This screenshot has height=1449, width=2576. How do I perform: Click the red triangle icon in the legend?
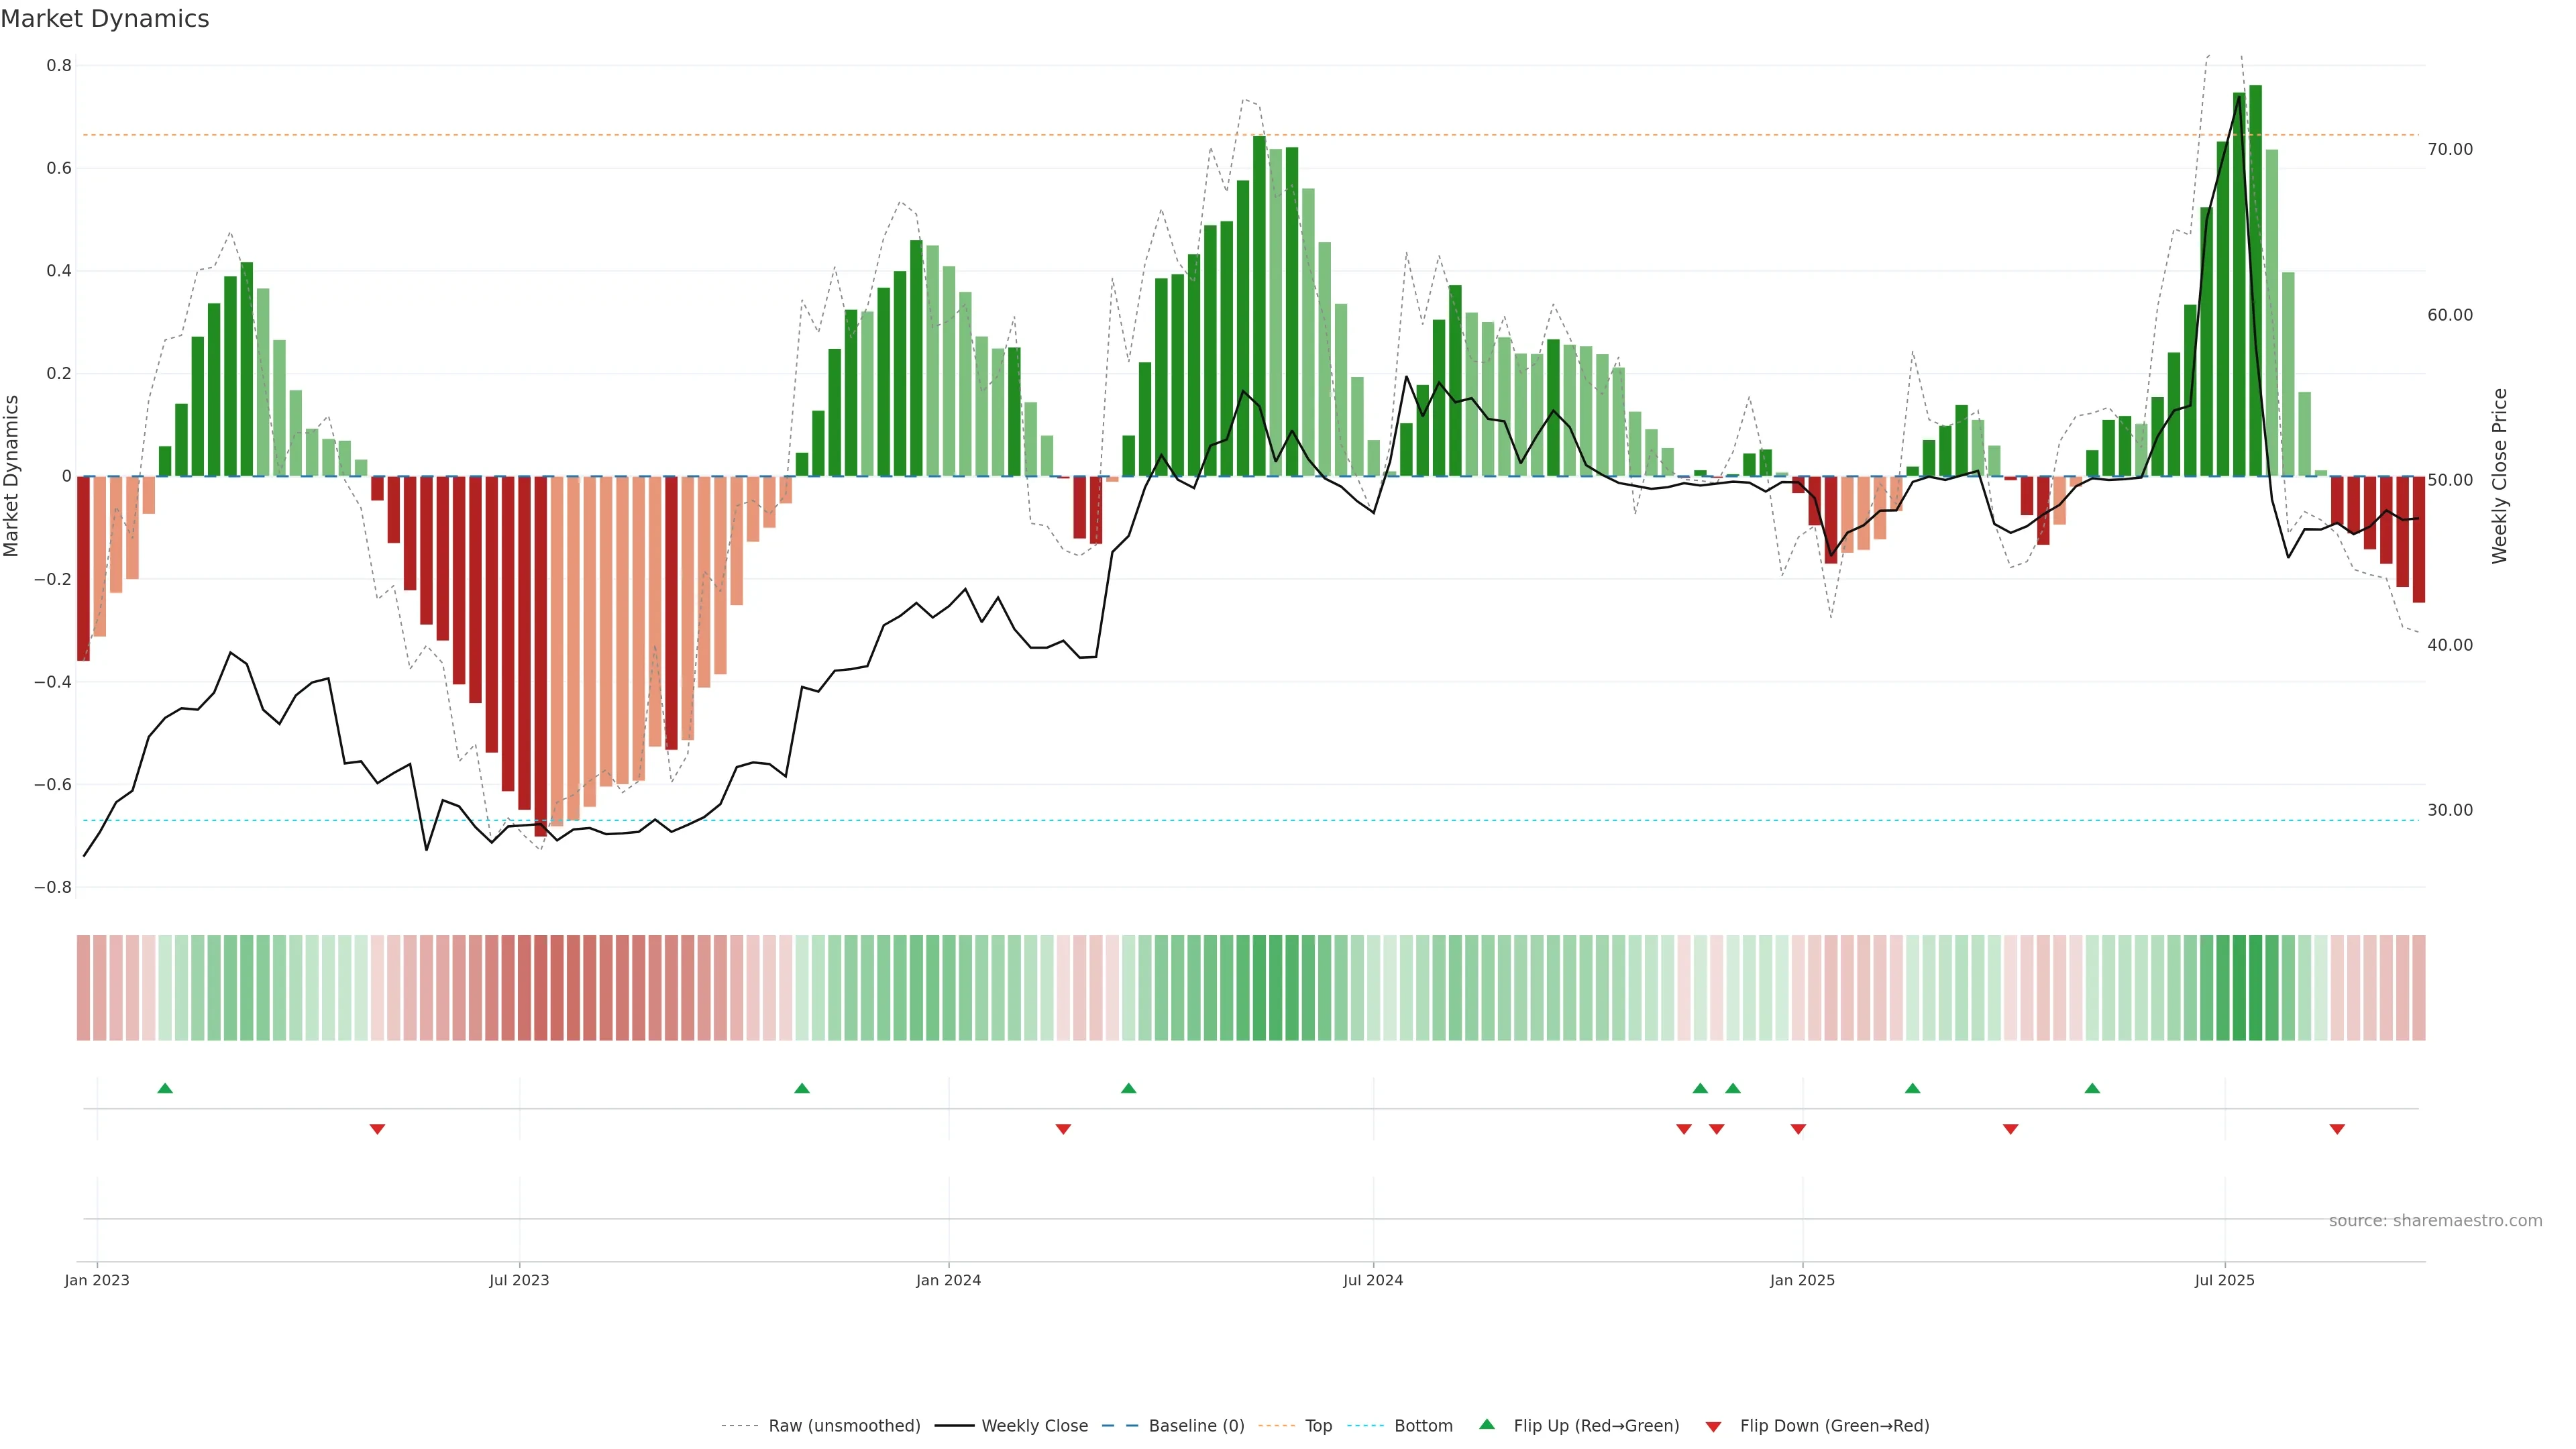pos(1713,1427)
